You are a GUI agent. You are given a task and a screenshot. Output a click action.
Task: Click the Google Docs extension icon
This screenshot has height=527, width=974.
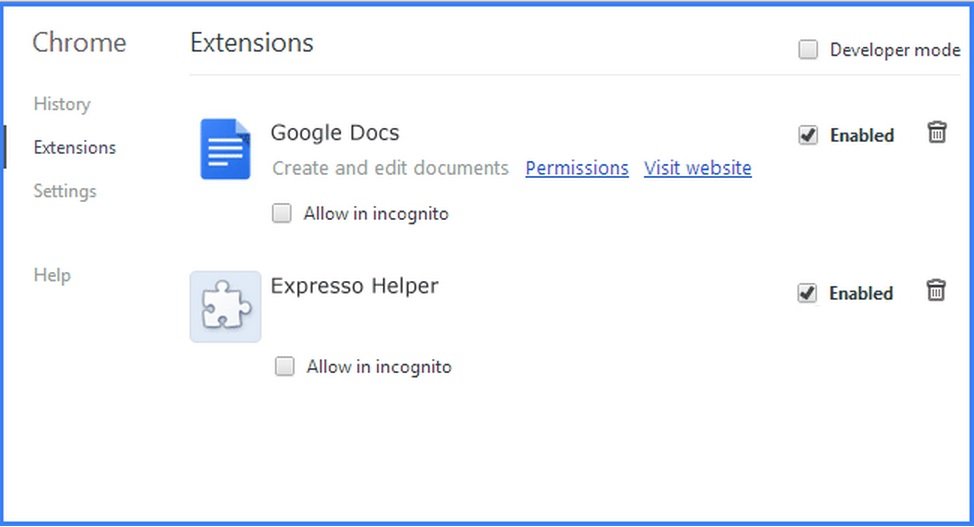pos(225,149)
